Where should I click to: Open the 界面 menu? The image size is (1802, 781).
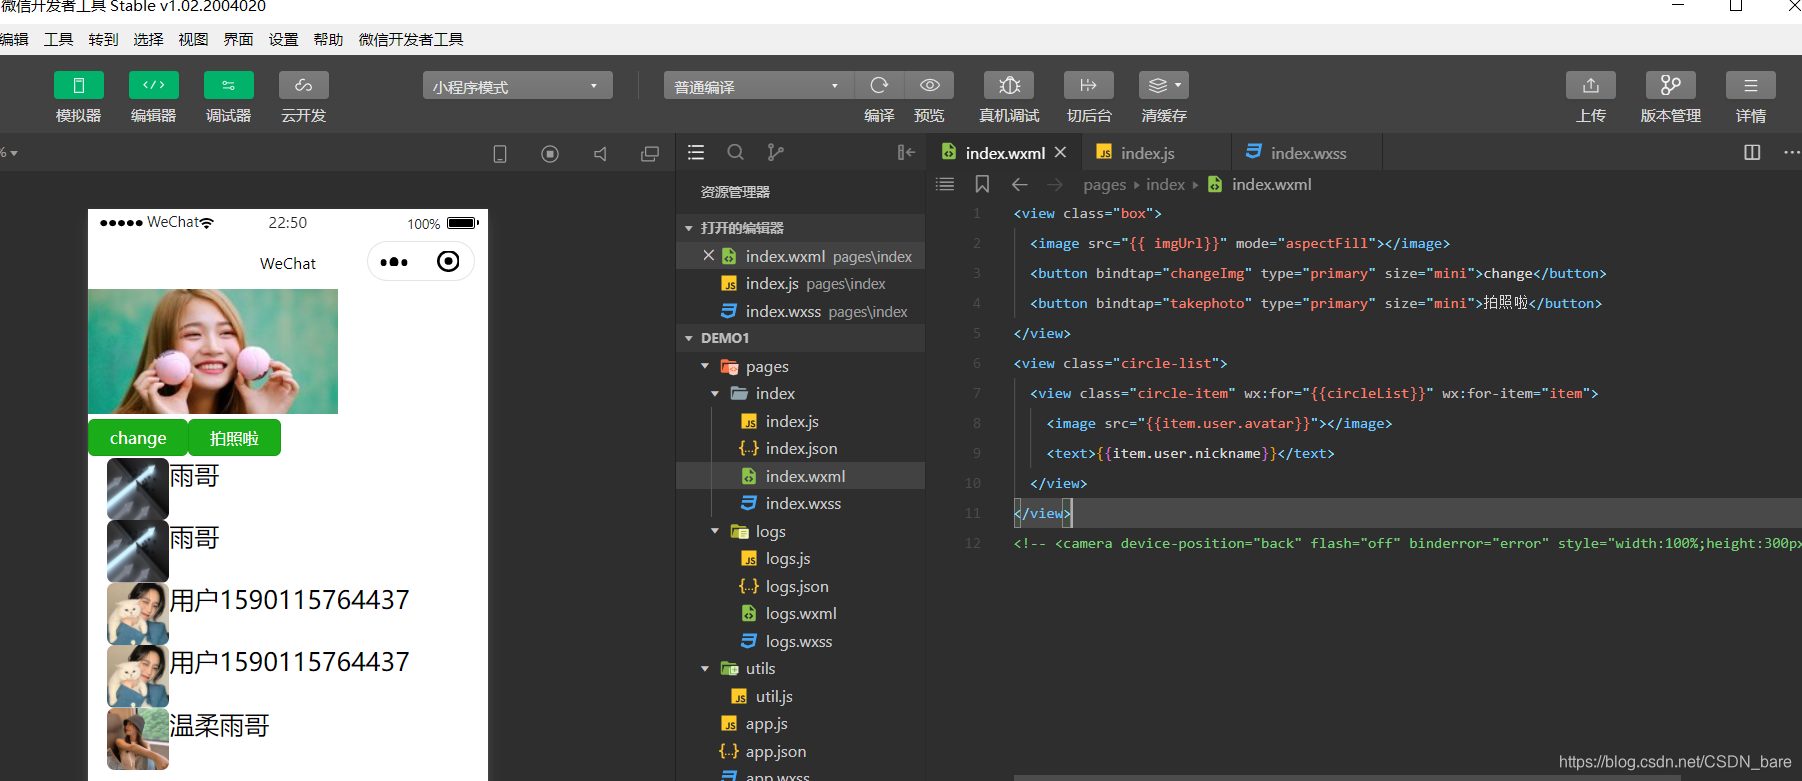[238, 40]
